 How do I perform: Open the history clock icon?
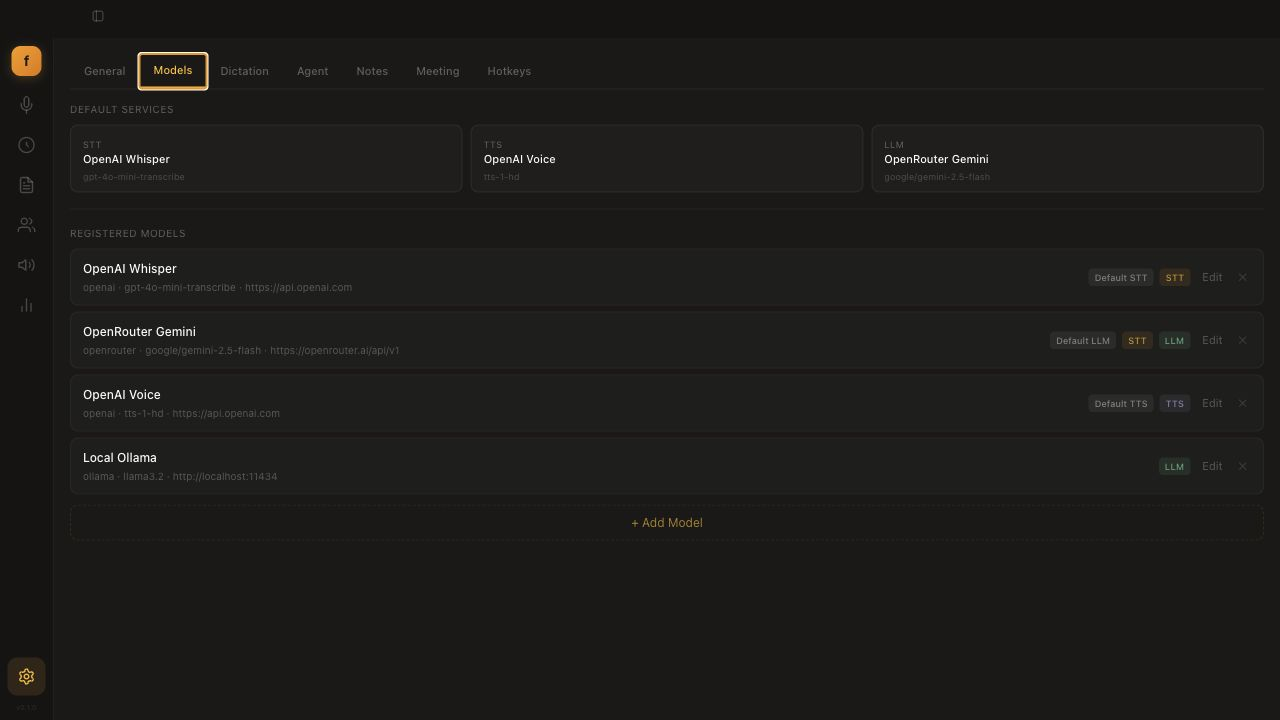click(x=26, y=145)
